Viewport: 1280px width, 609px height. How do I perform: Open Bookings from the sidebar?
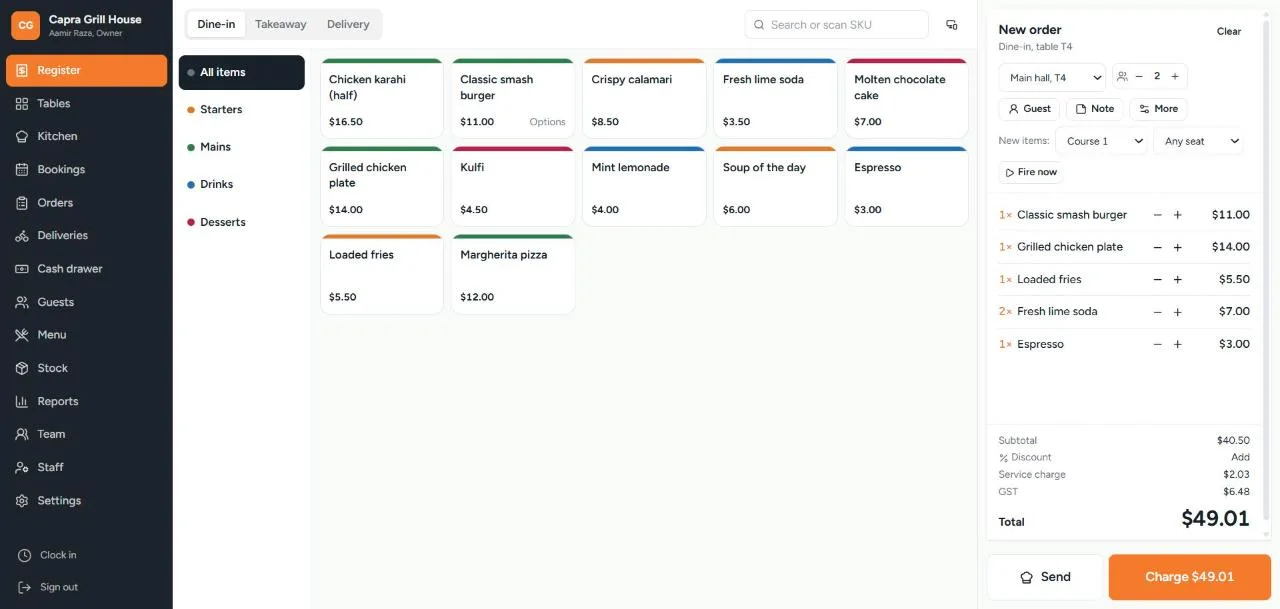click(86, 169)
